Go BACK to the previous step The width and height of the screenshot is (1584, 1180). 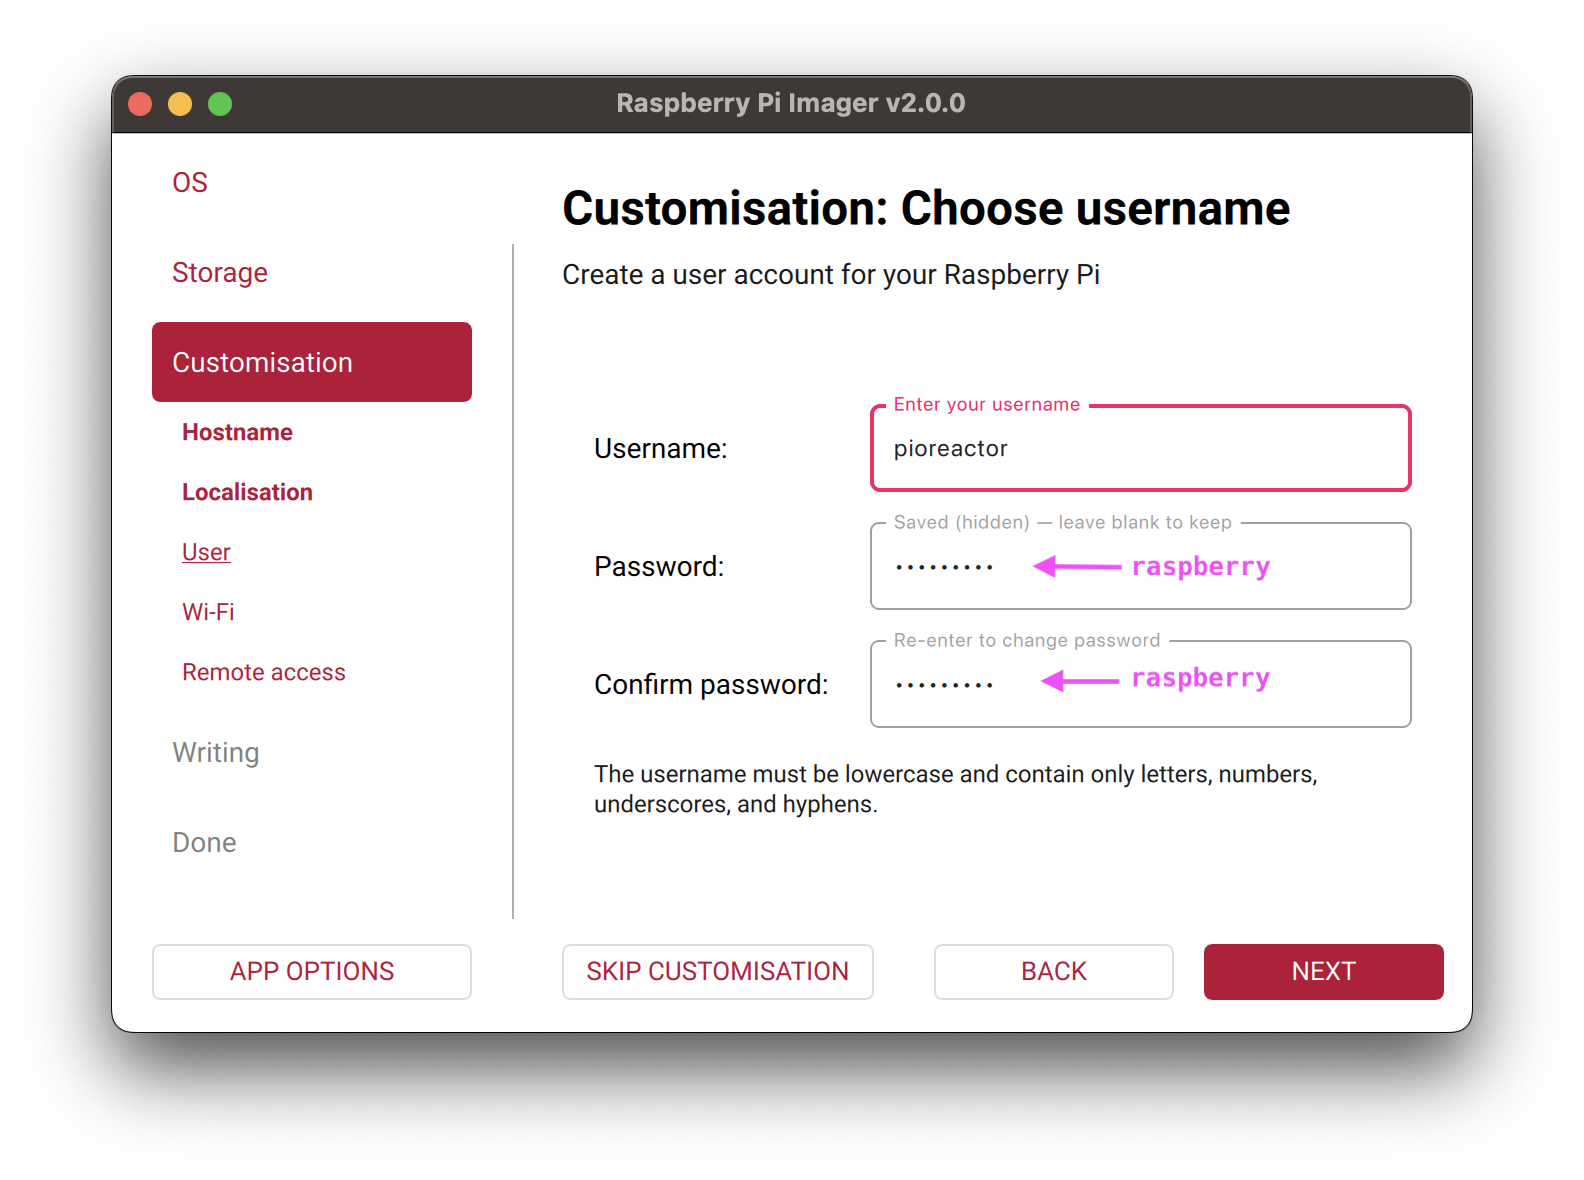[x=1054, y=971]
